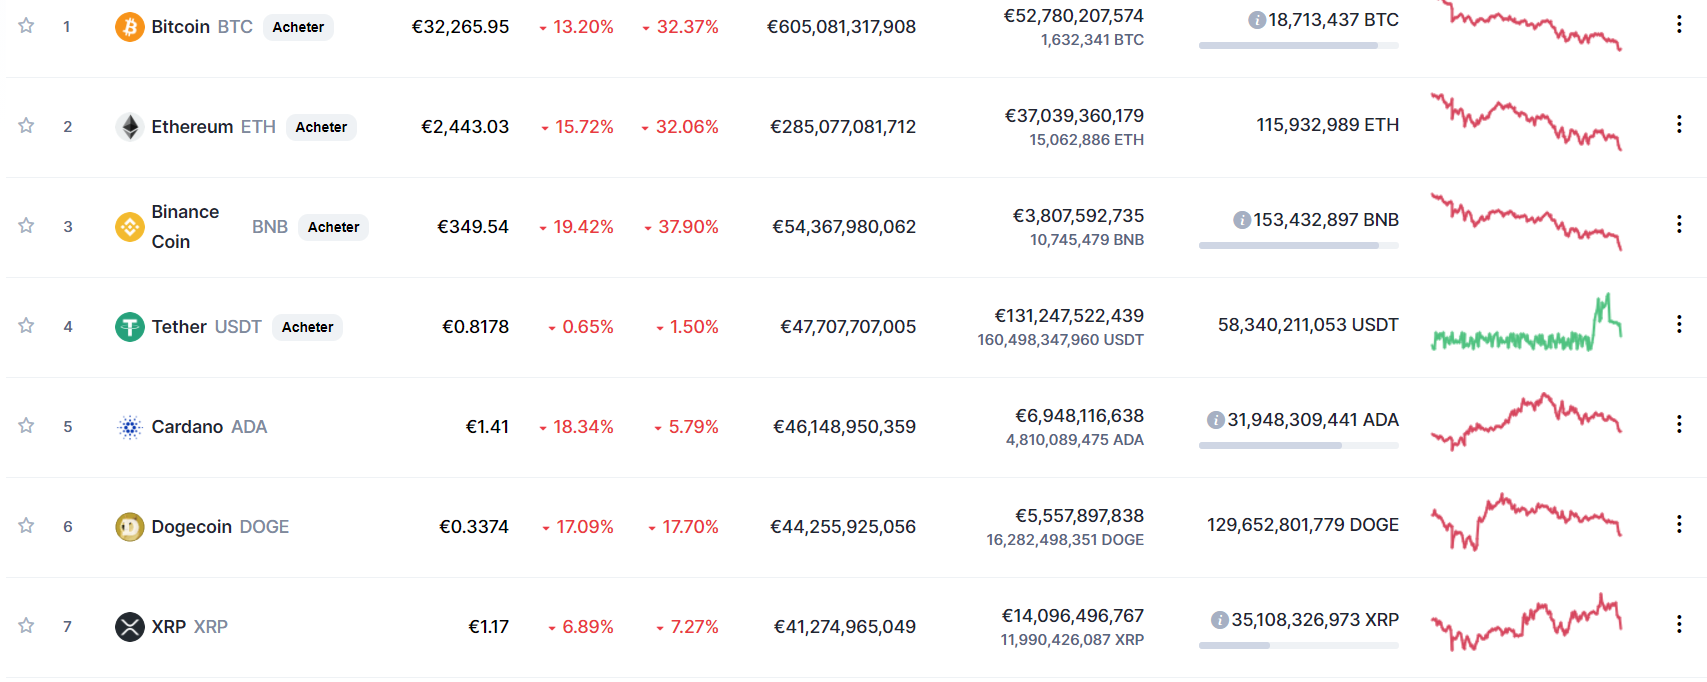Screen dimensions: 1707x682
Task: Open the three-dot menu for Bitcoin
Action: [1679, 25]
